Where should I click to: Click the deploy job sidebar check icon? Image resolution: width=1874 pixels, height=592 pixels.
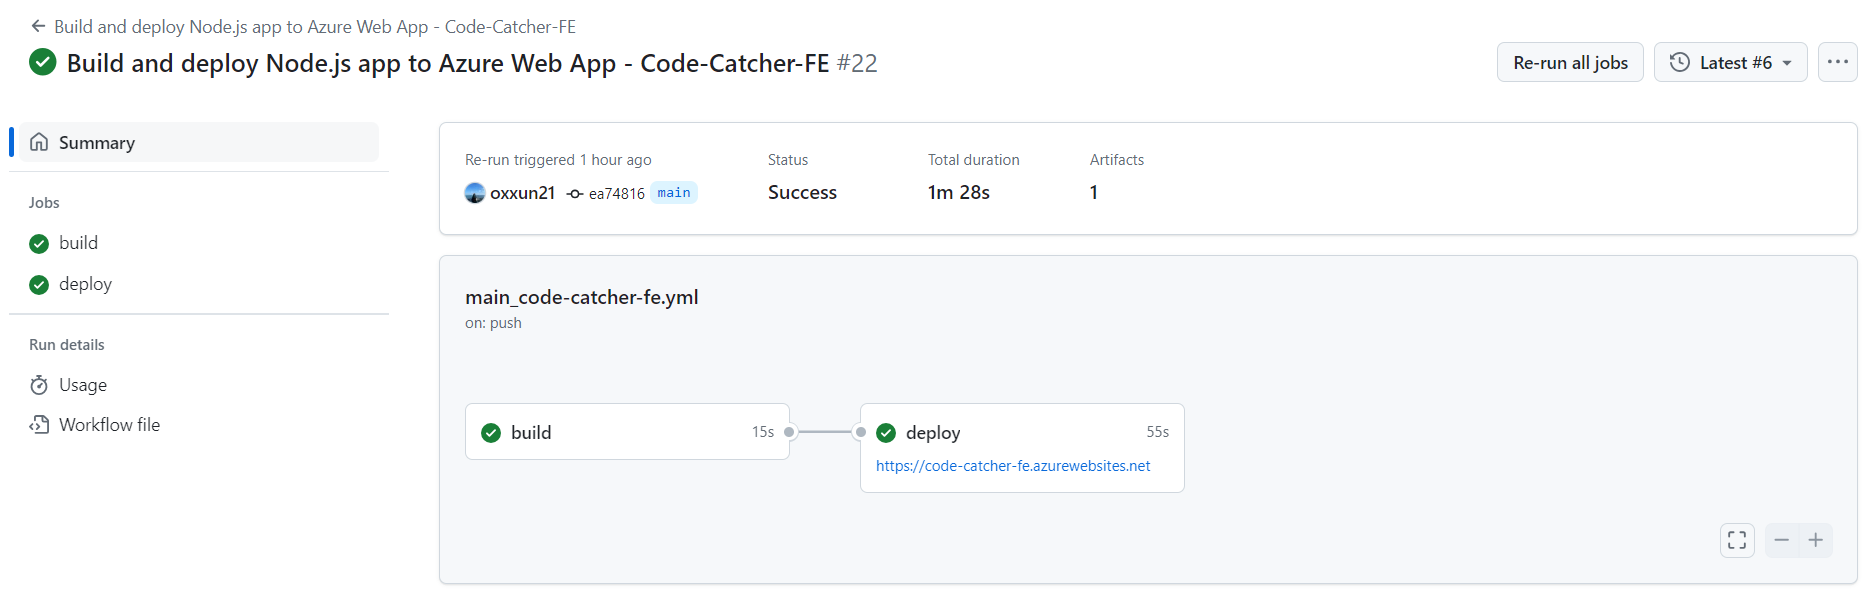[39, 285]
